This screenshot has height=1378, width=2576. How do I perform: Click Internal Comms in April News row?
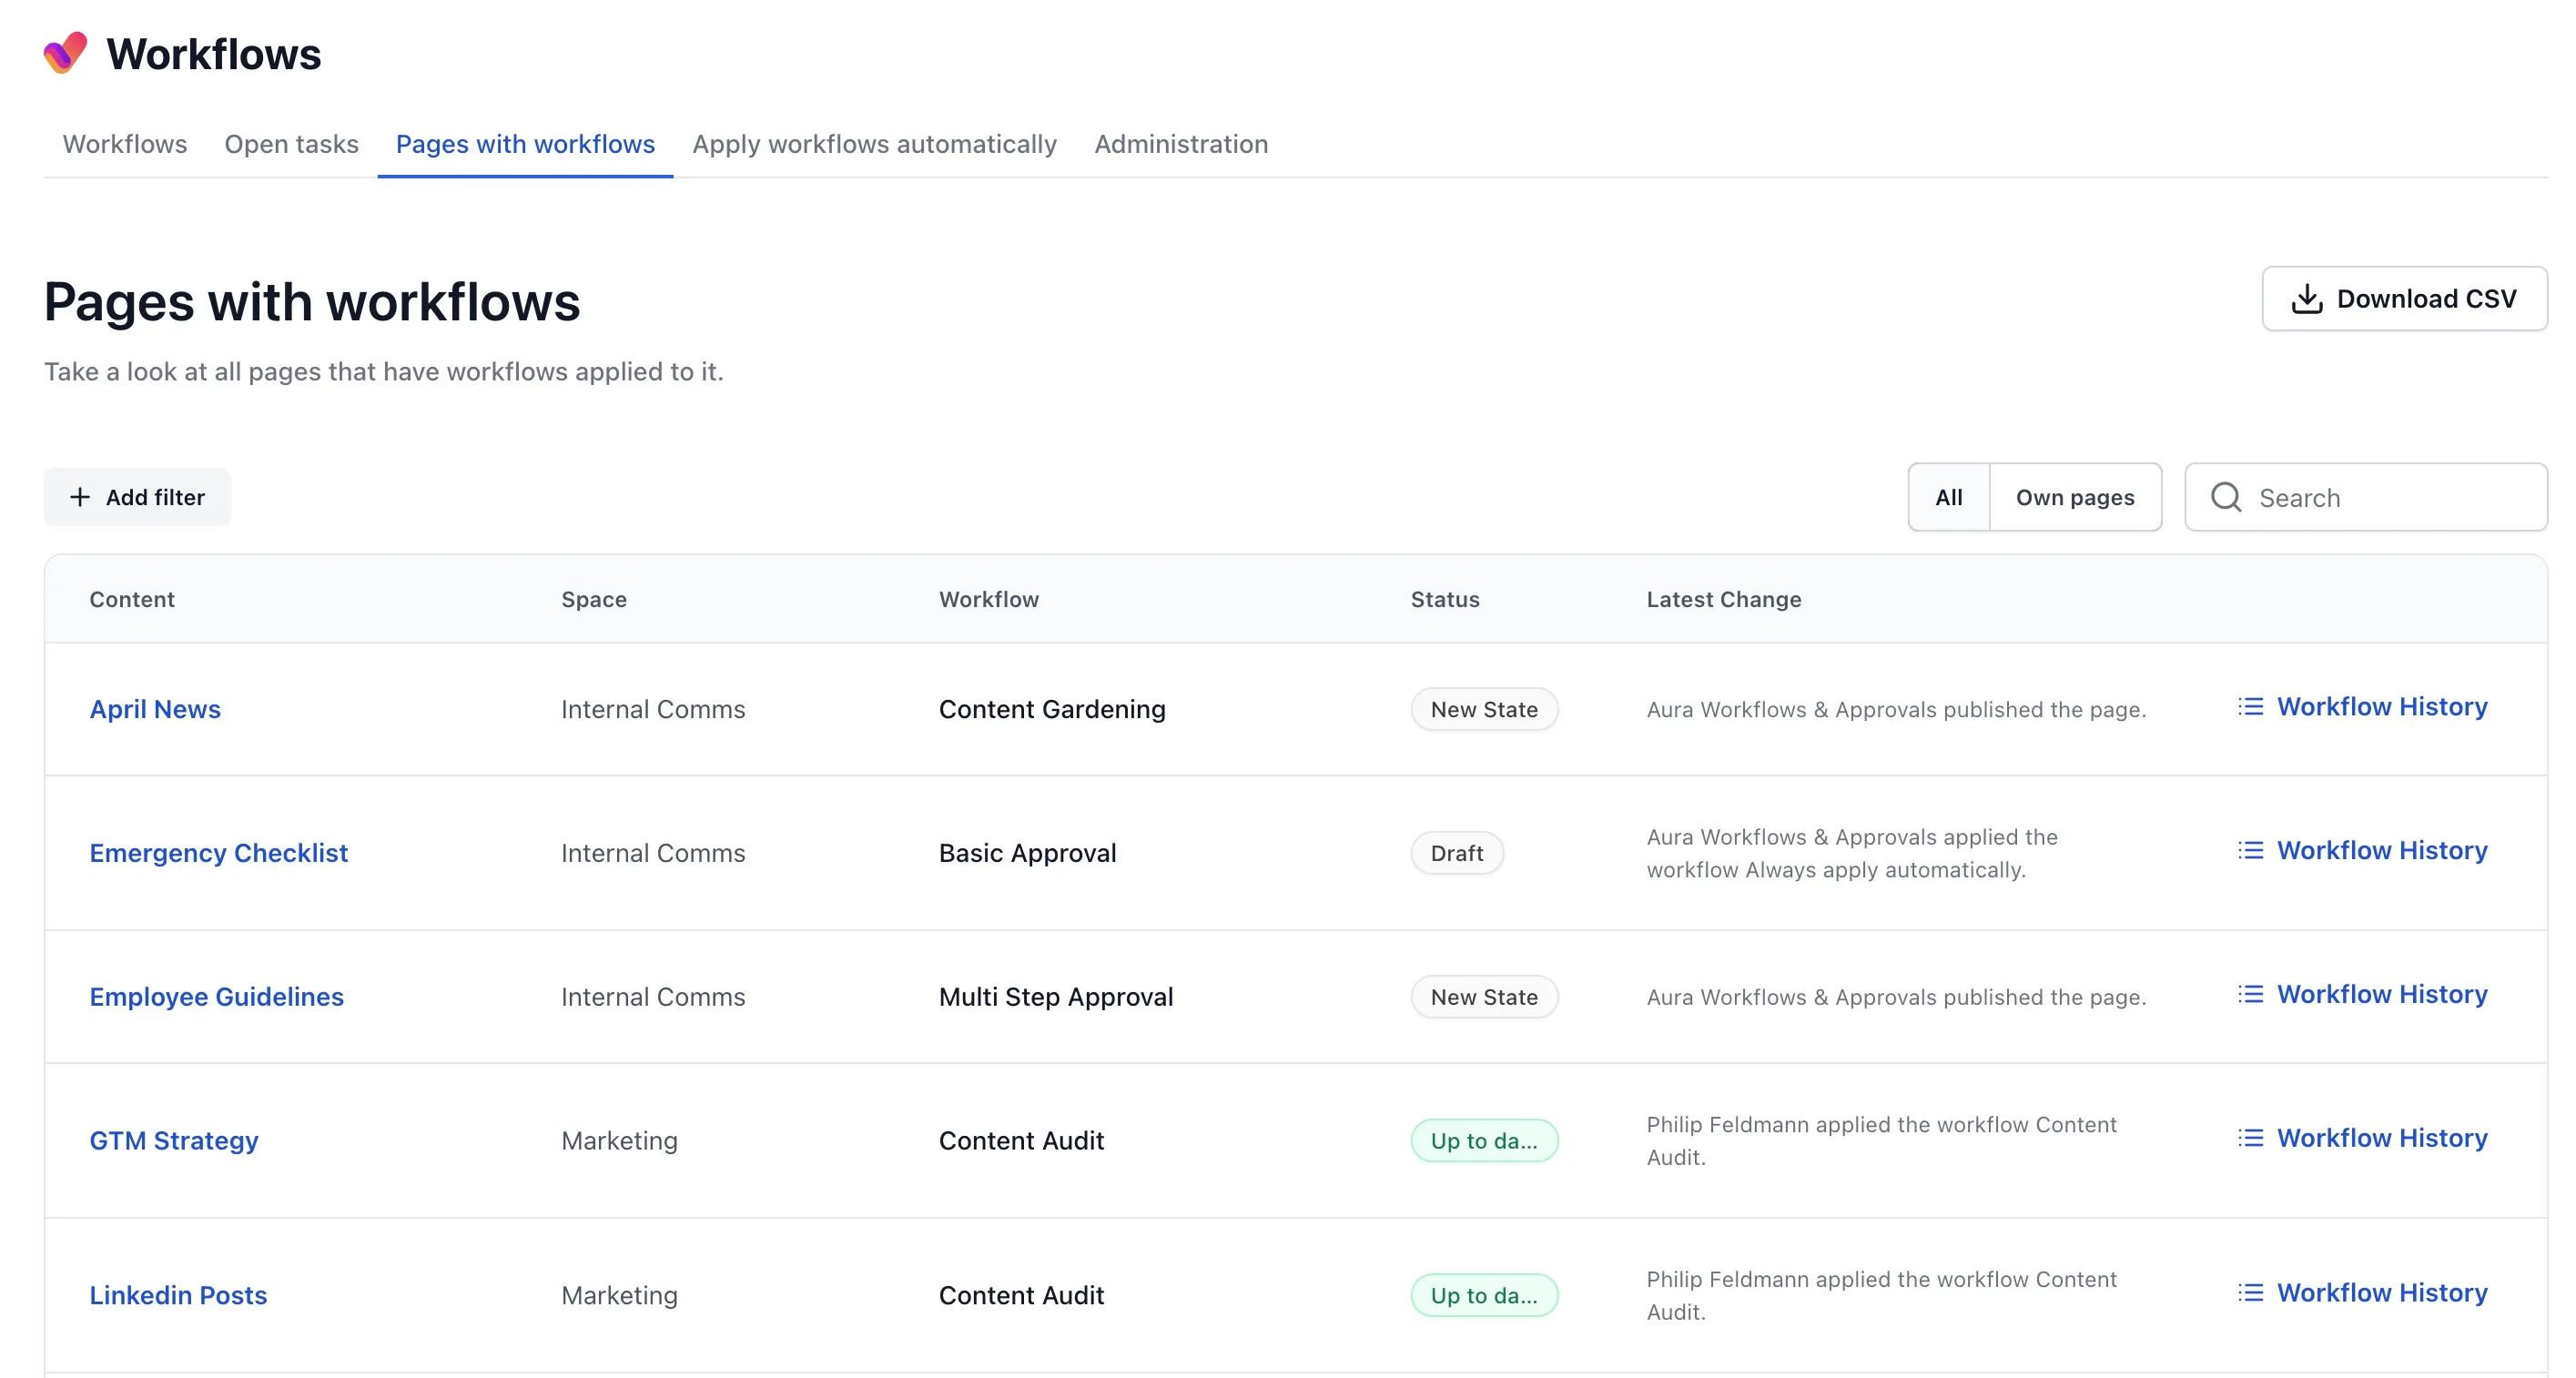point(653,709)
